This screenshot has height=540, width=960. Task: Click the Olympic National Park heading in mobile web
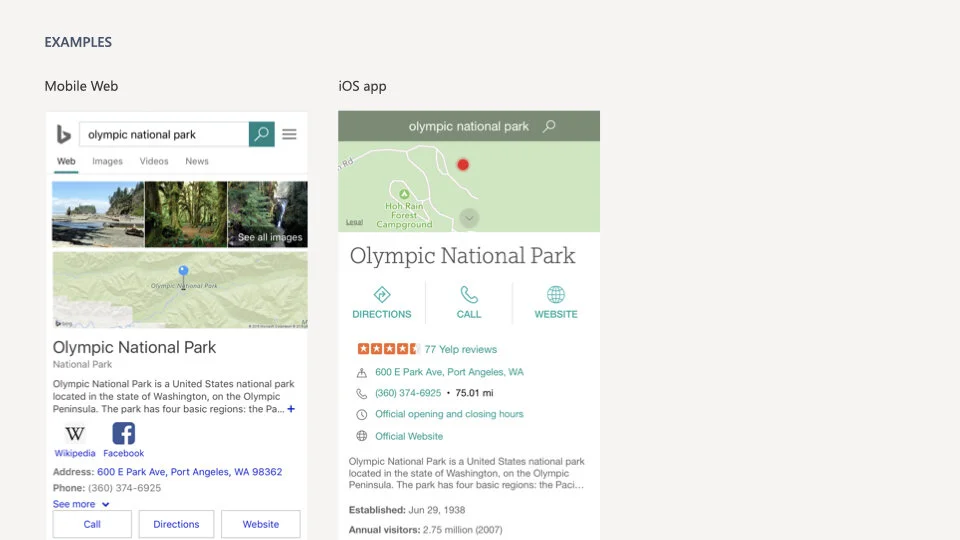click(x=134, y=347)
